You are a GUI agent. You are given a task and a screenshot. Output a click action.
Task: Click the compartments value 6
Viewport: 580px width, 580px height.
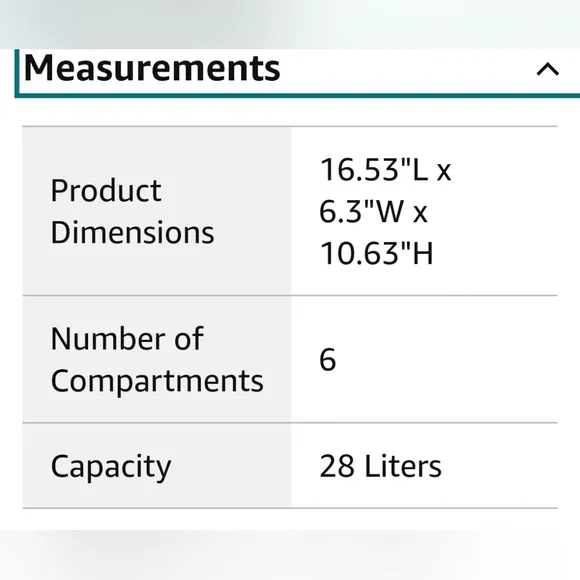point(328,360)
